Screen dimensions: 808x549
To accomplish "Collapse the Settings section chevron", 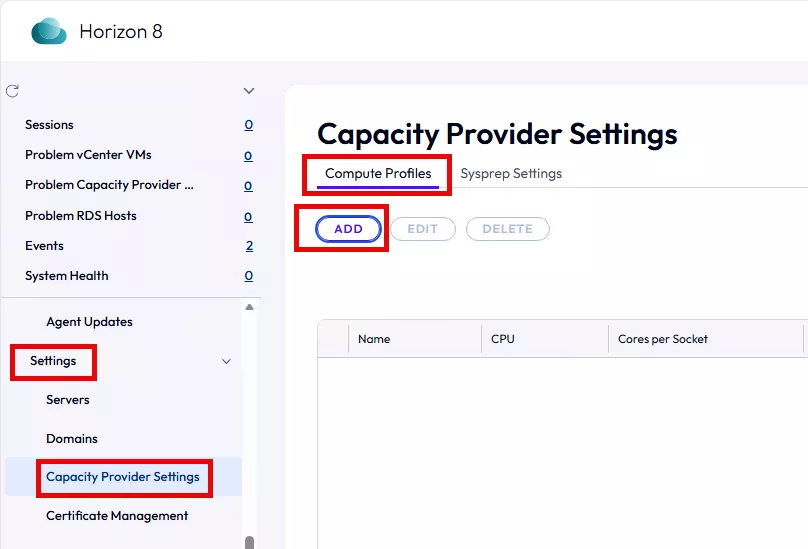I will click(226, 361).
